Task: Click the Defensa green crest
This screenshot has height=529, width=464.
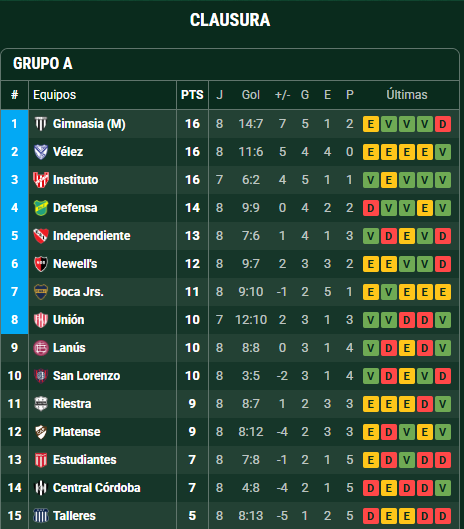Action: pyautogui.click(x=41, y=208)
